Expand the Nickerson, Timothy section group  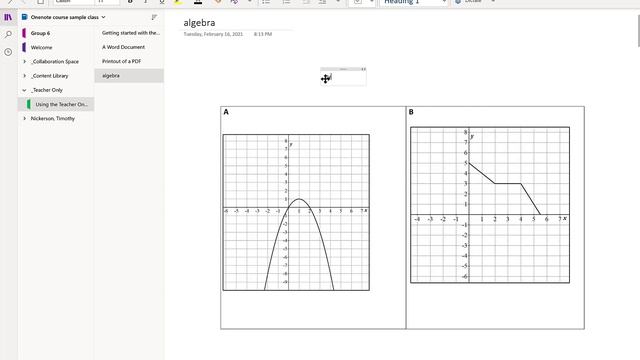(24, 119)
